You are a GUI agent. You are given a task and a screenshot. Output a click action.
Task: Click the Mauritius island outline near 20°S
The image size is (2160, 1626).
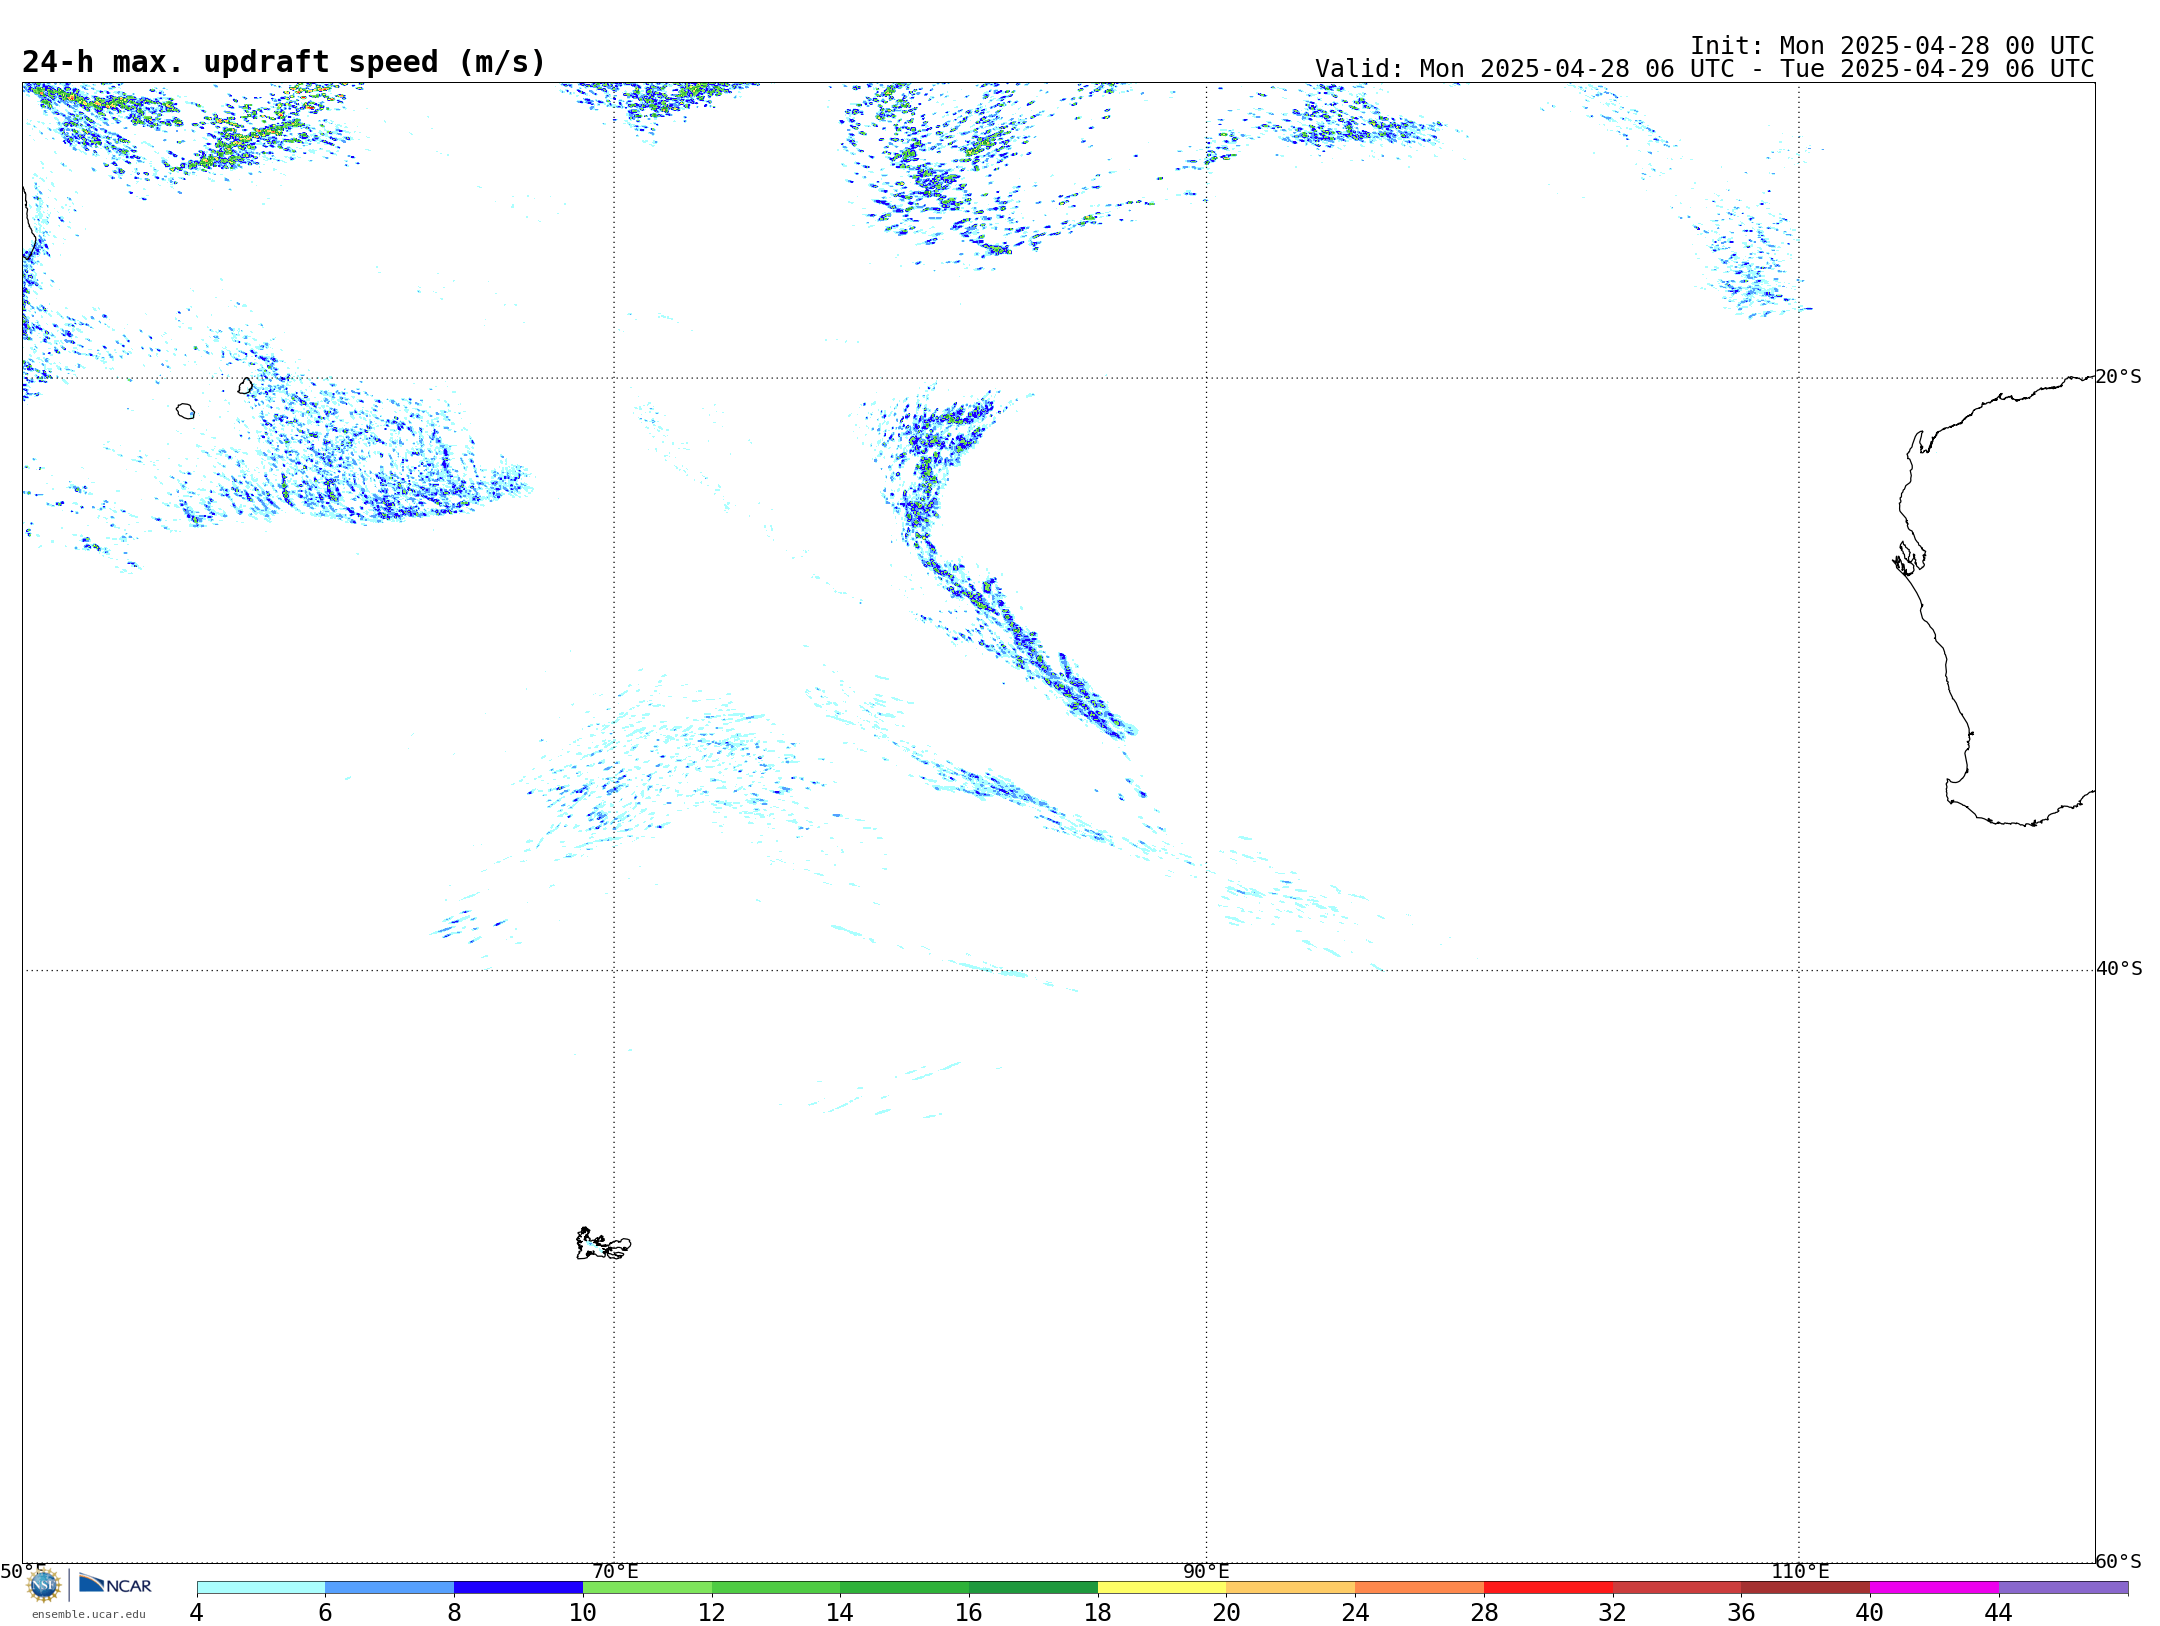tap(245, 386)
